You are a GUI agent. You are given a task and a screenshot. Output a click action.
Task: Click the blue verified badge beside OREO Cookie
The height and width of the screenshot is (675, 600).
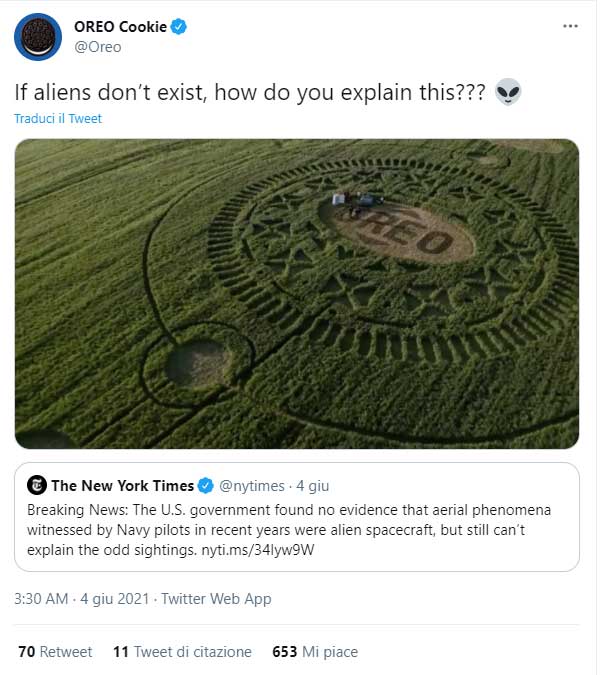pos(178,26)
